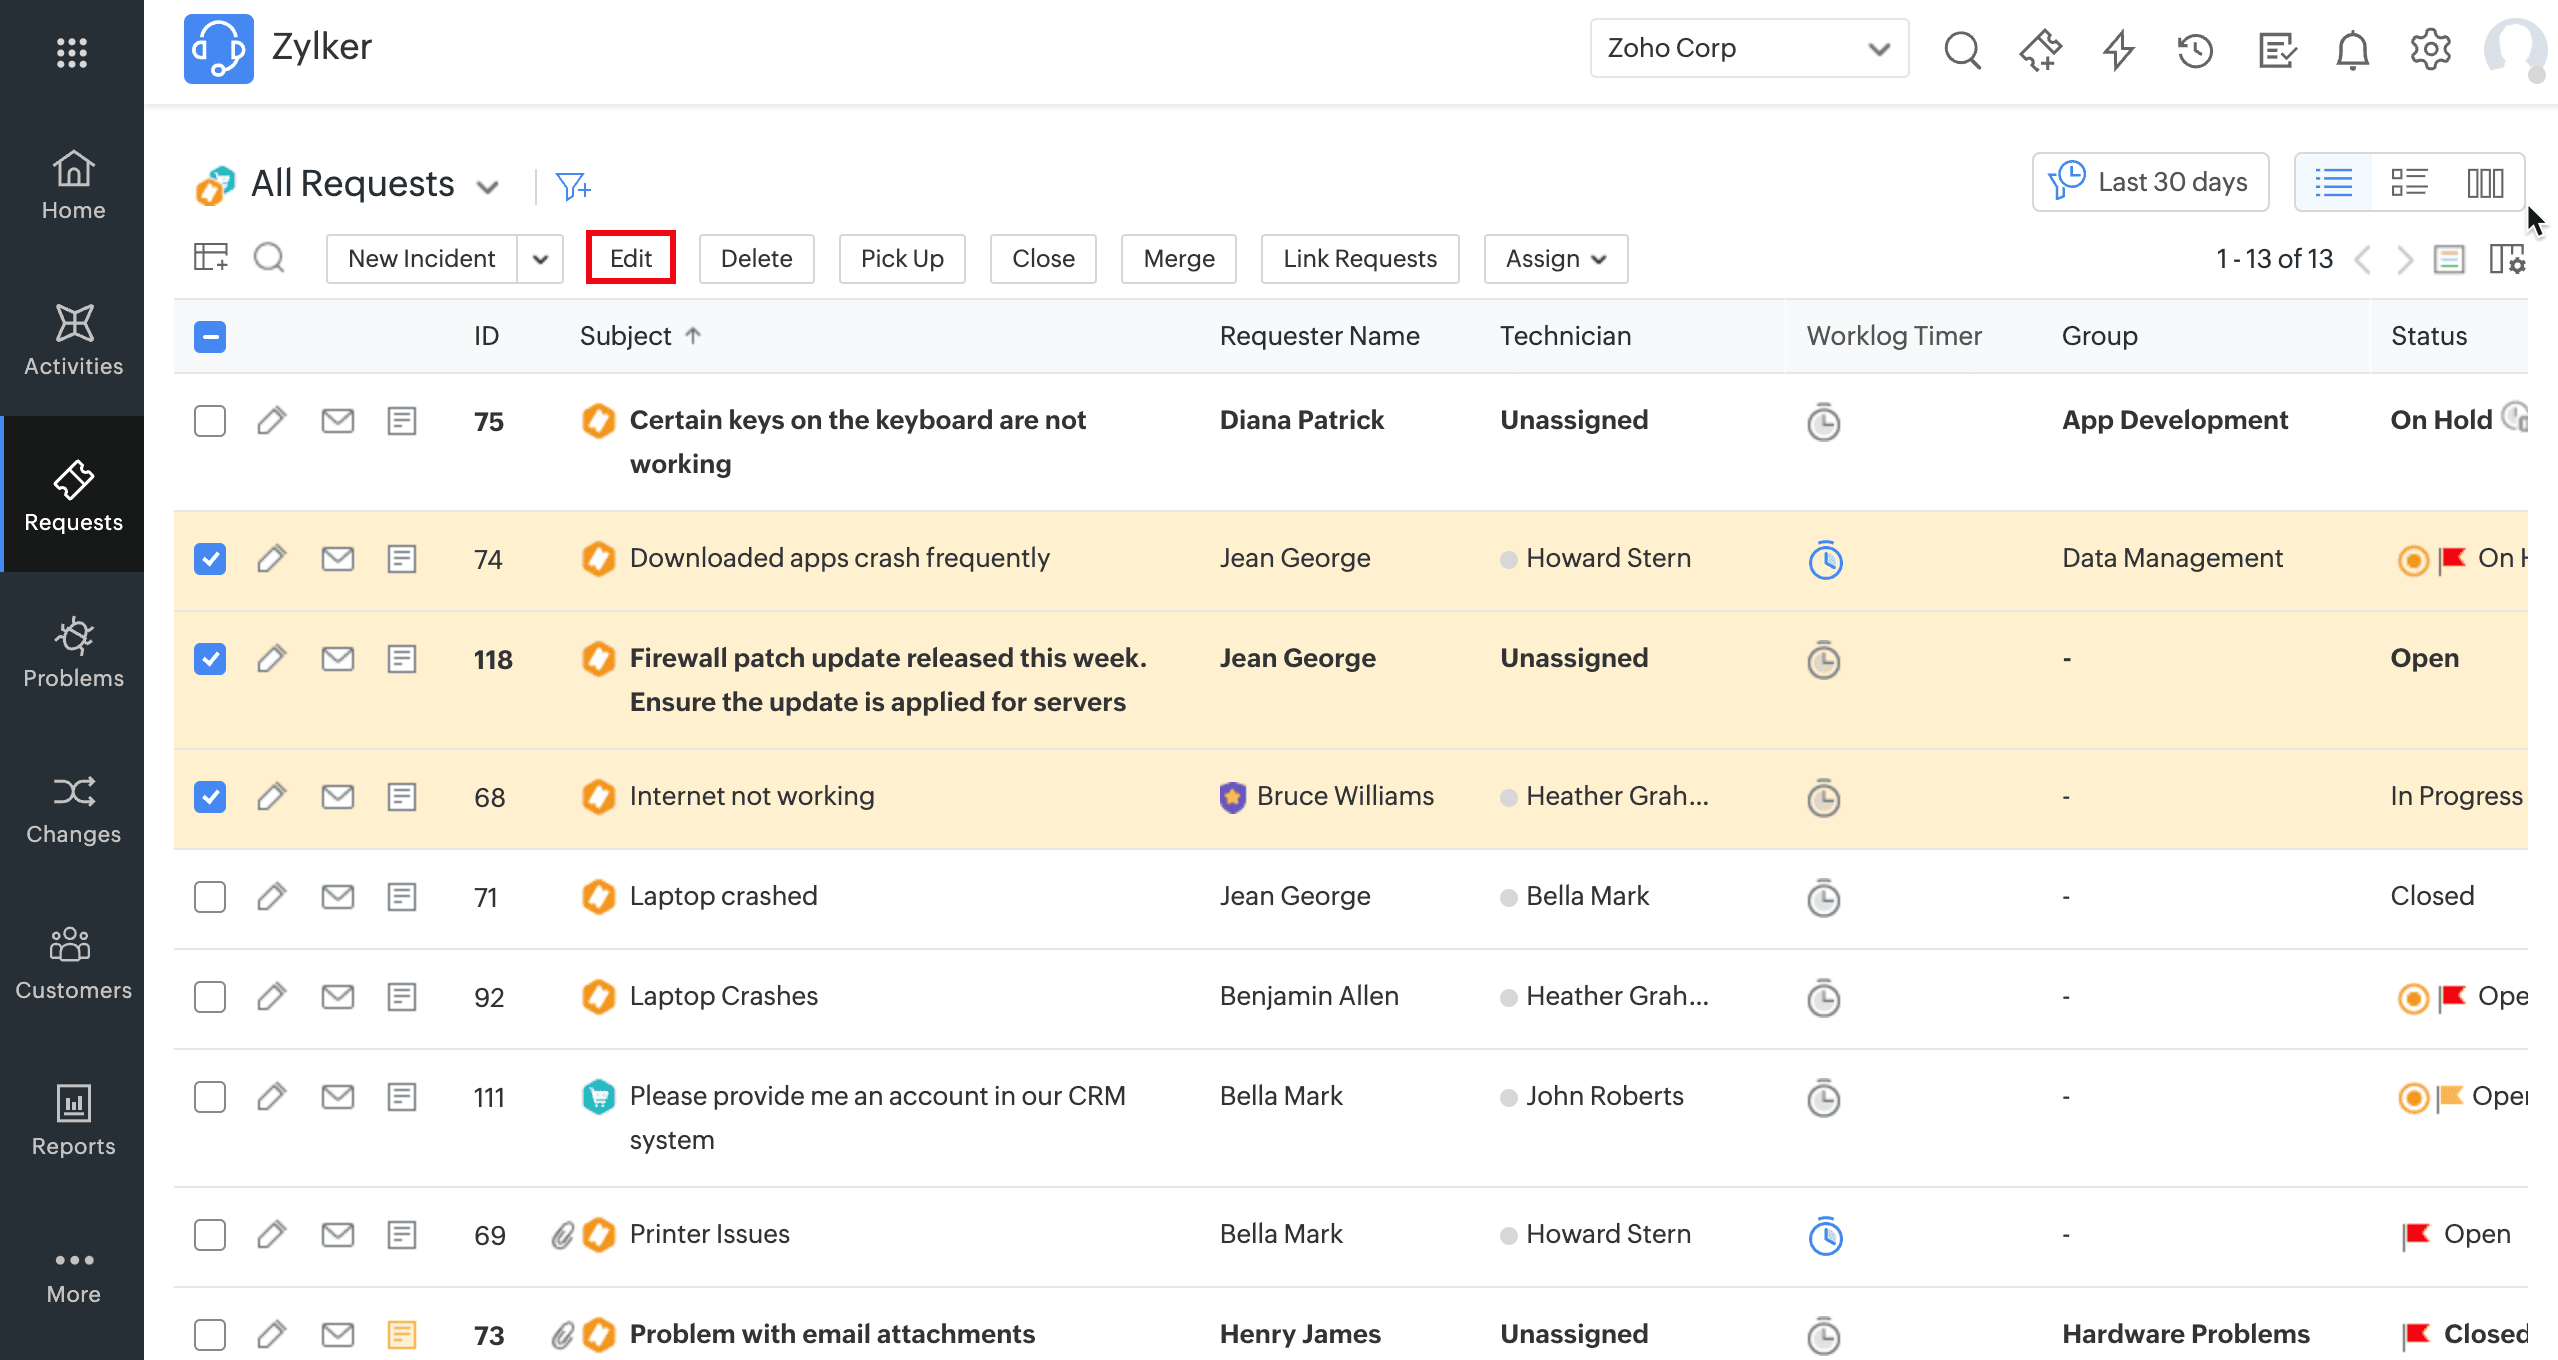Viewport: 2558px width, 1360px height.
Task: Click reply mail icon for request 71
Action: (338, 897)
